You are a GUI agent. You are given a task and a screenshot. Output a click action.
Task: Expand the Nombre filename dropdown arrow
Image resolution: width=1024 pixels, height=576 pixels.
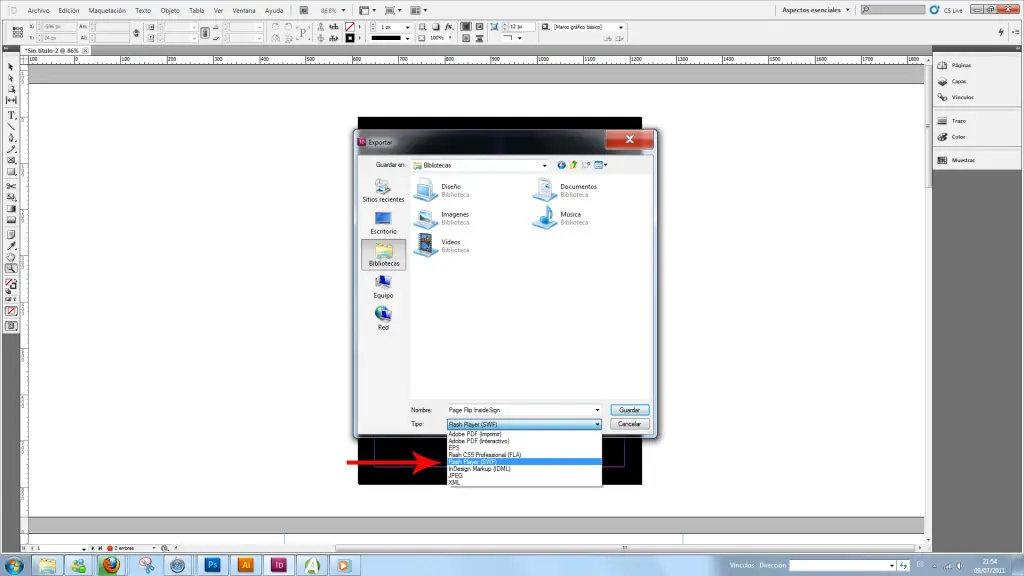pos(597,410)
